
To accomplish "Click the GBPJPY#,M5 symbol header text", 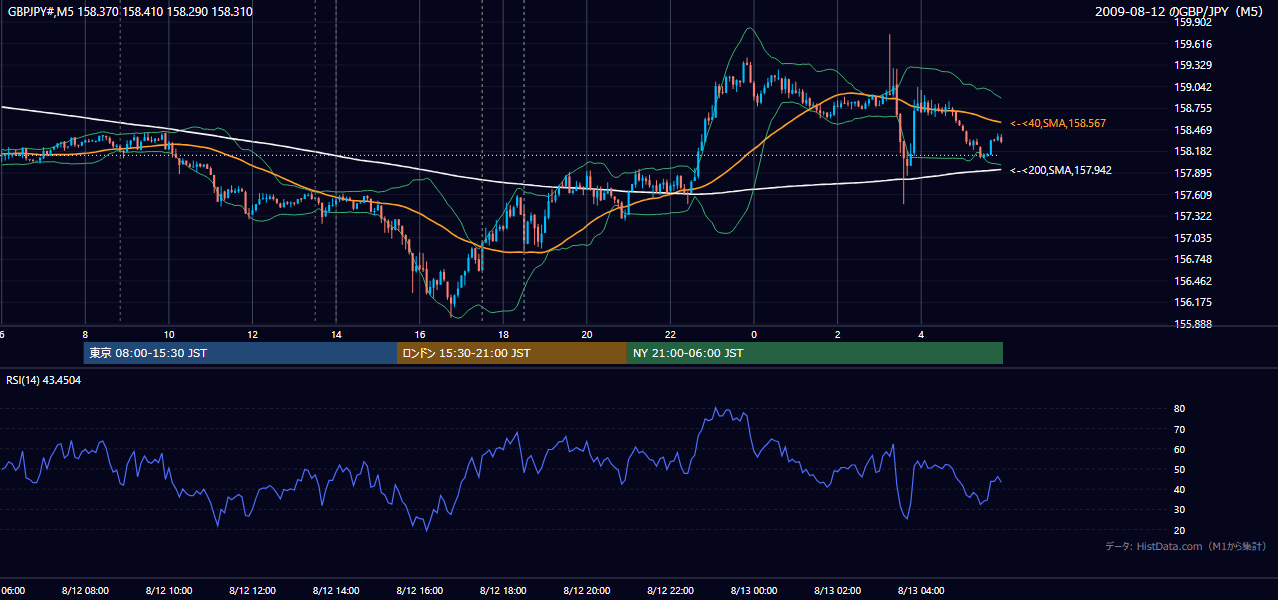I will (130, 12).
